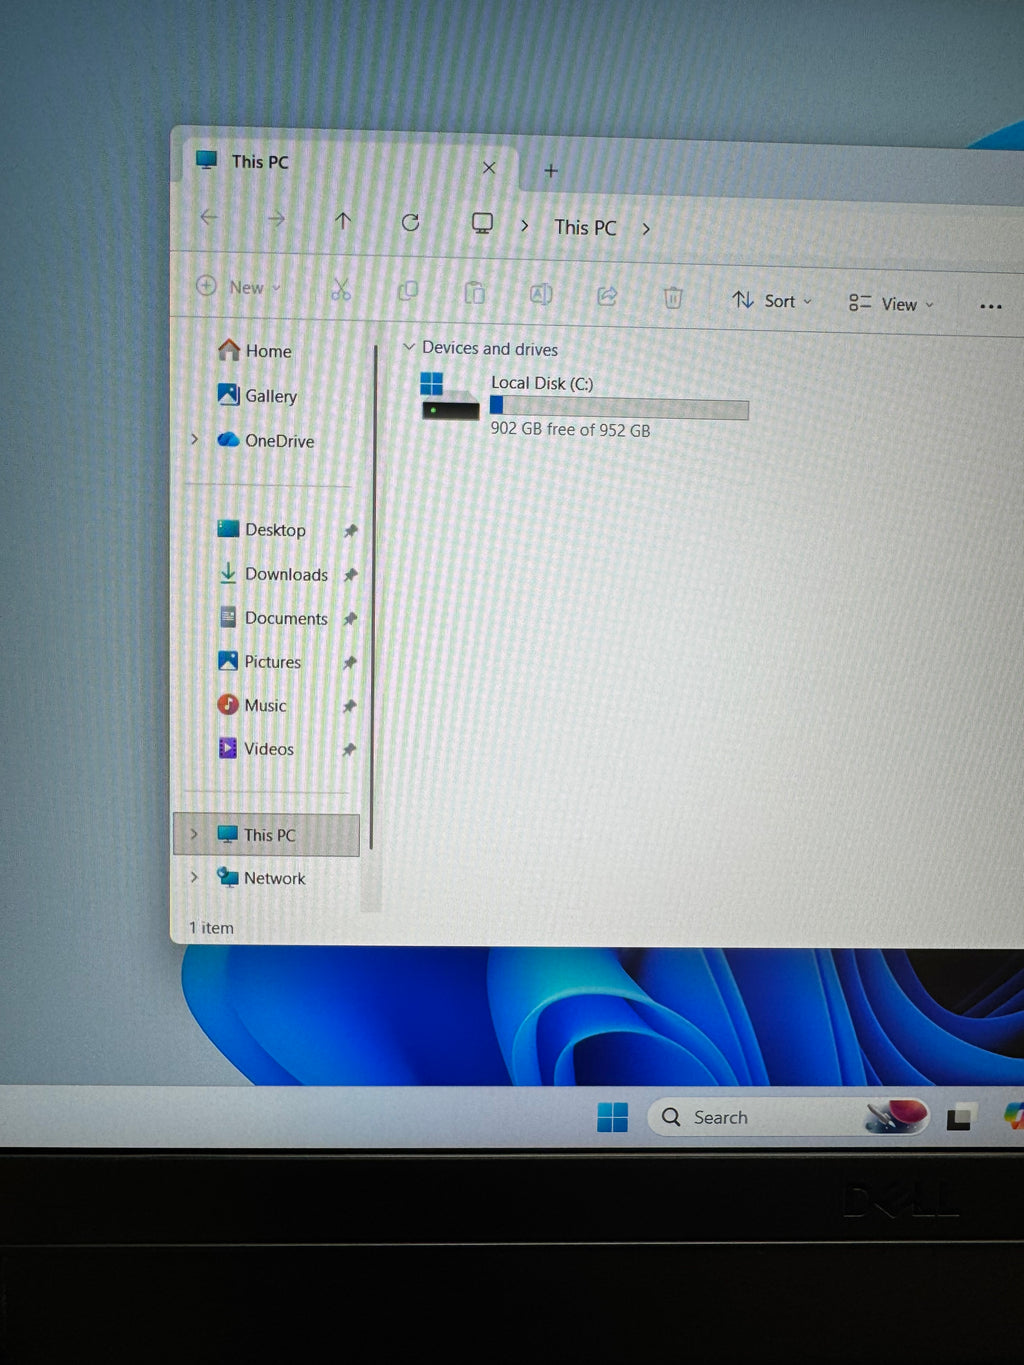1024x1365 pixels.
Task: Click the Local Disk capacity usage bar
Action: (619, 407)
